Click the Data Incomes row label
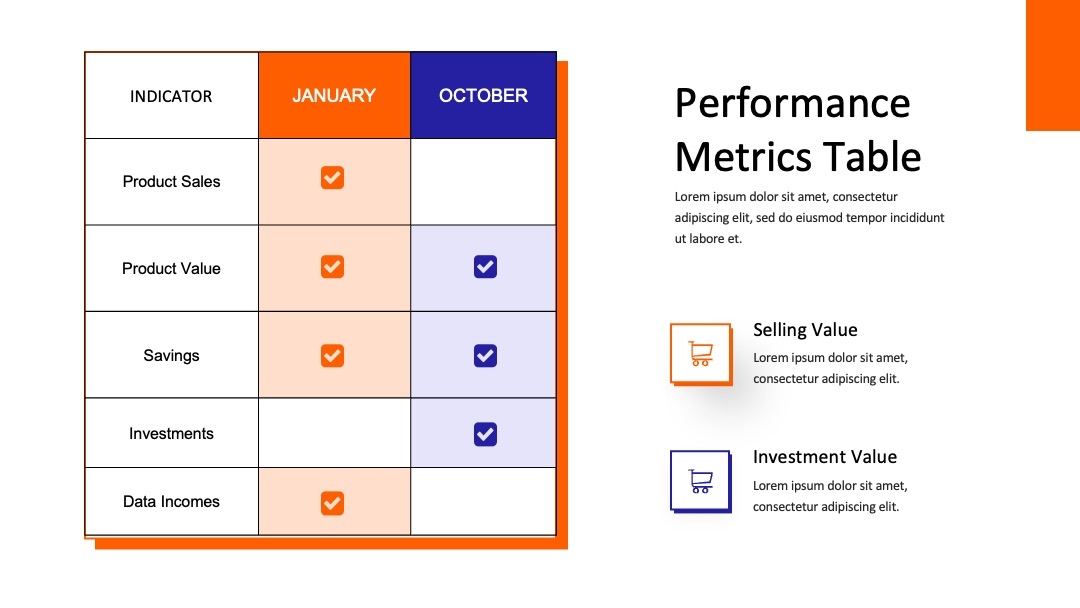 (x=172, y=502)
